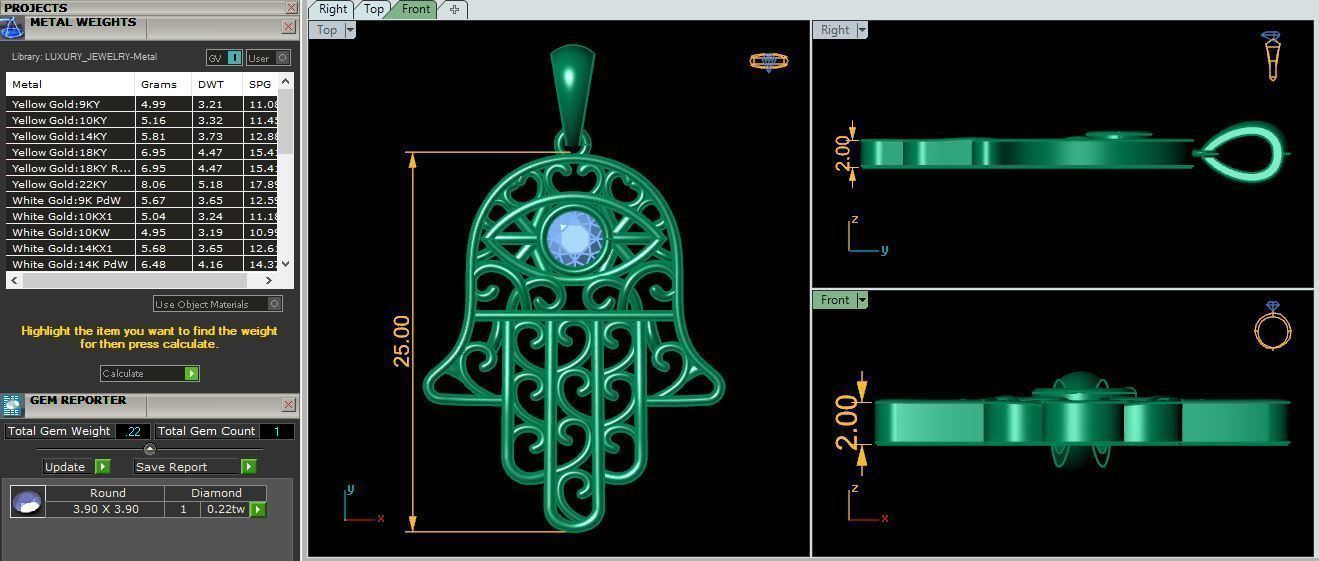
Task: Click the green arrow next to Update
Action: tap(102, 466)
